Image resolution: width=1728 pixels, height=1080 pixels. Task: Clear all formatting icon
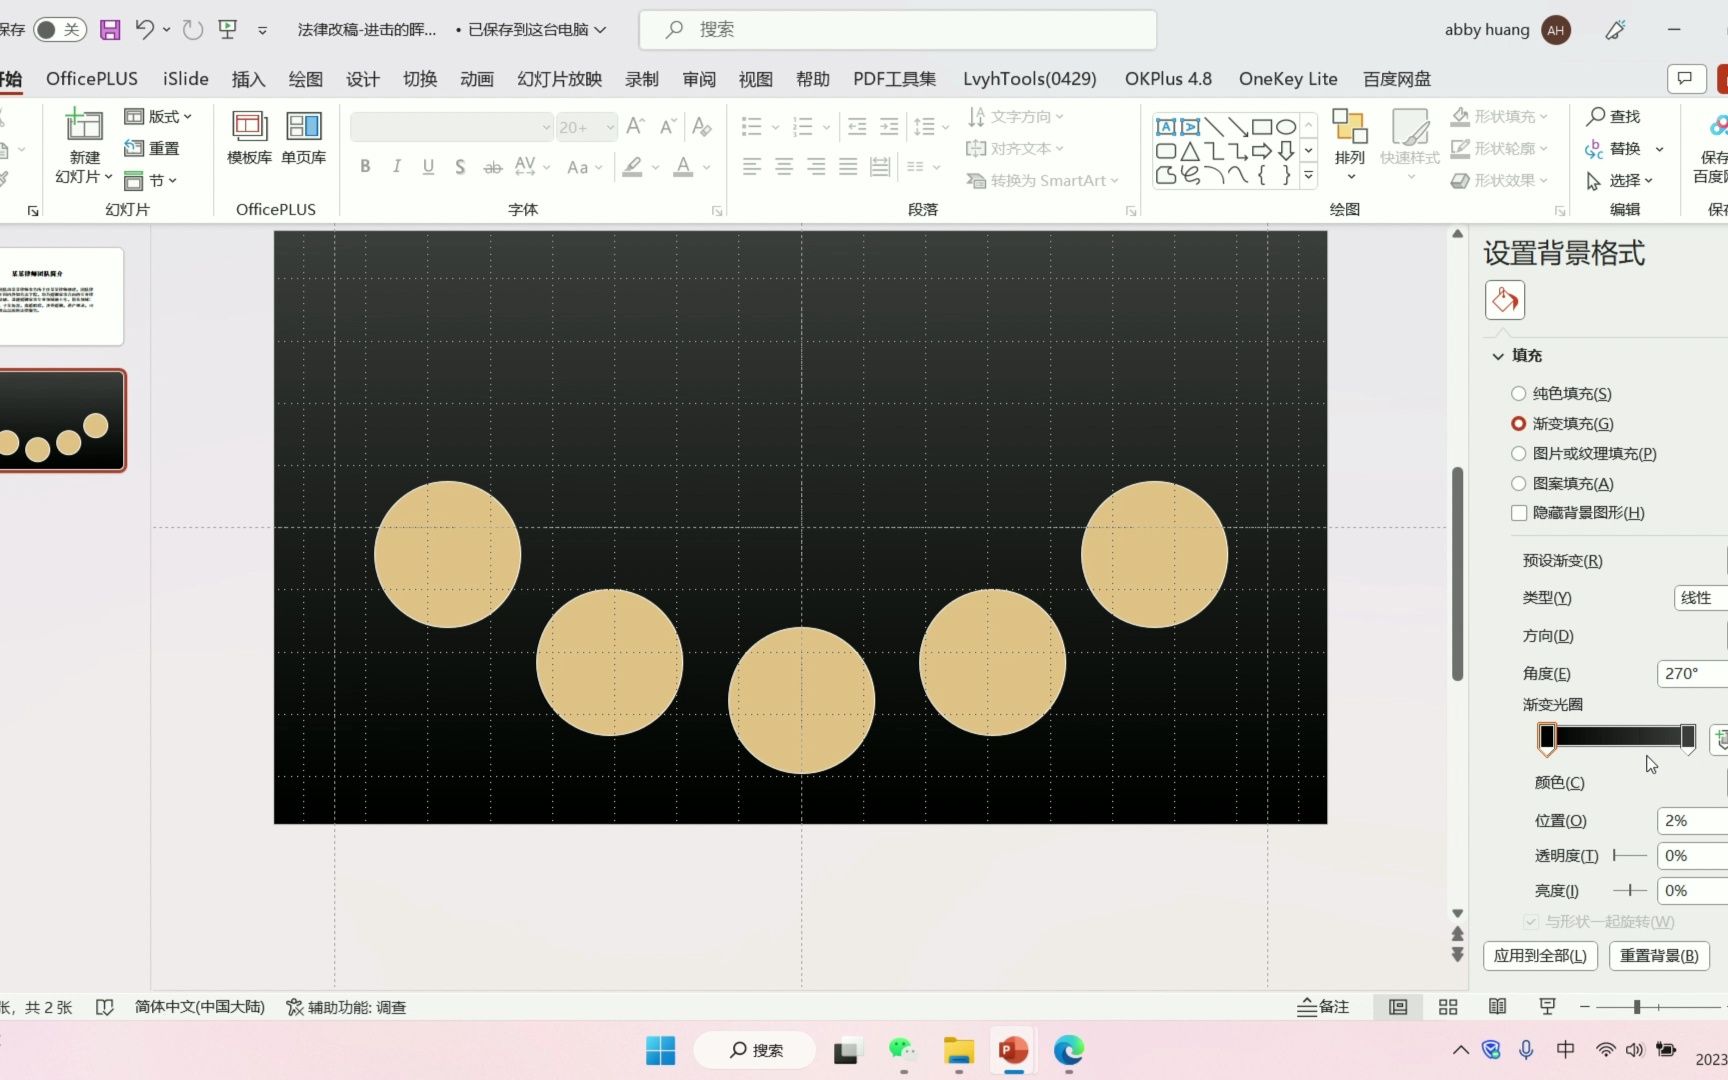coord(702,127)
